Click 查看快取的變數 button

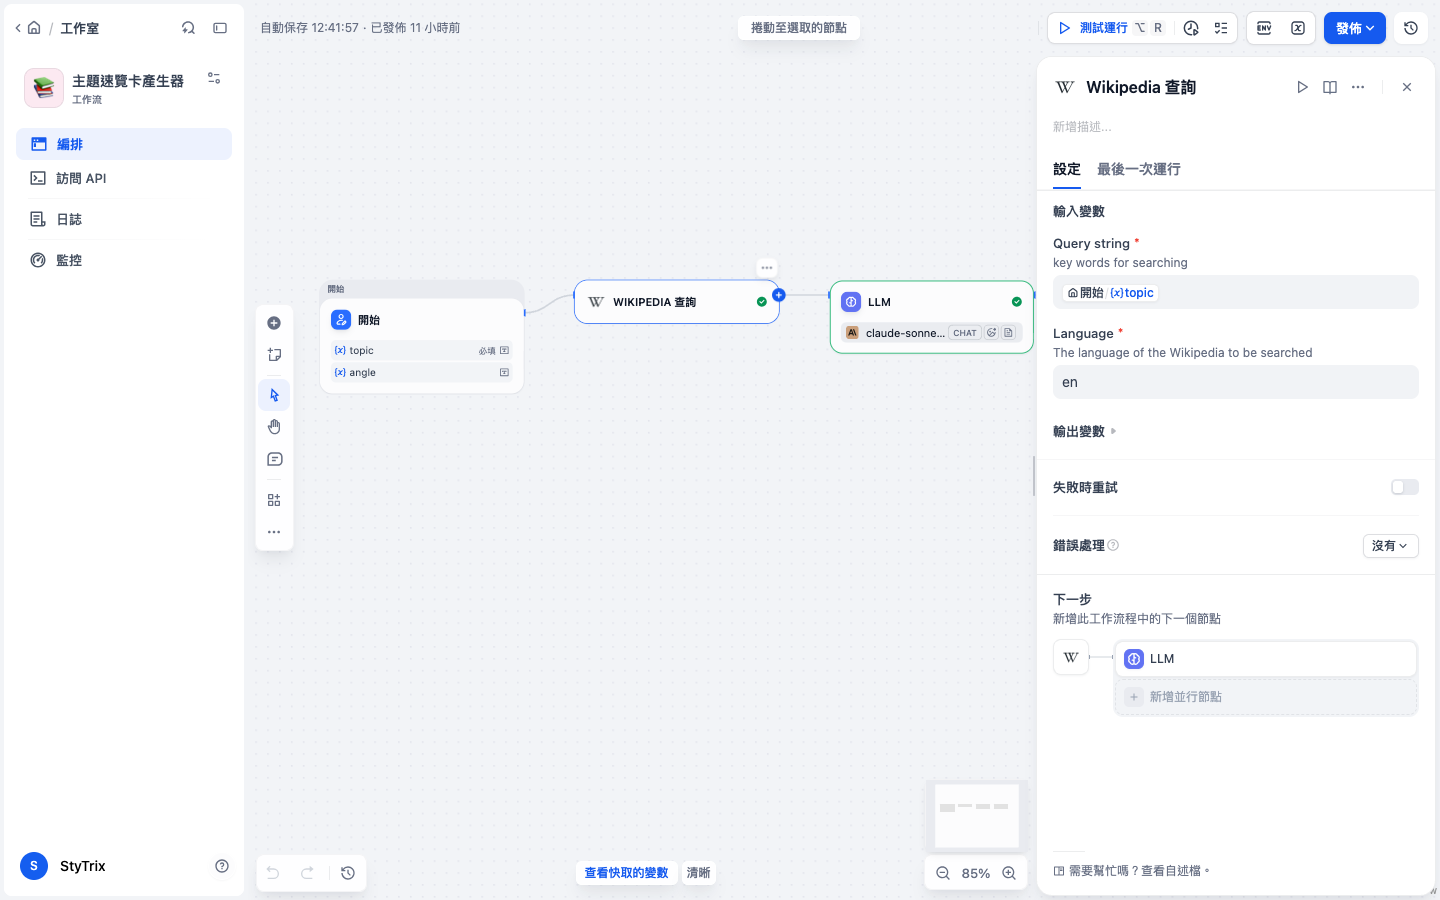point(626,873)
